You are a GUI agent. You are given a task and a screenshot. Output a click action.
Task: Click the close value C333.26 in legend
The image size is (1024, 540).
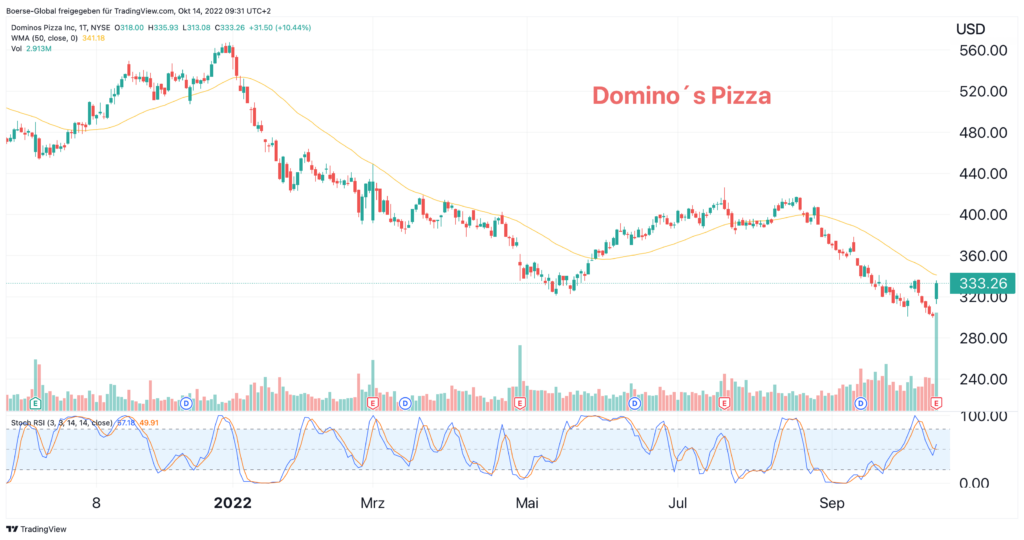click(x=230, y=27)
